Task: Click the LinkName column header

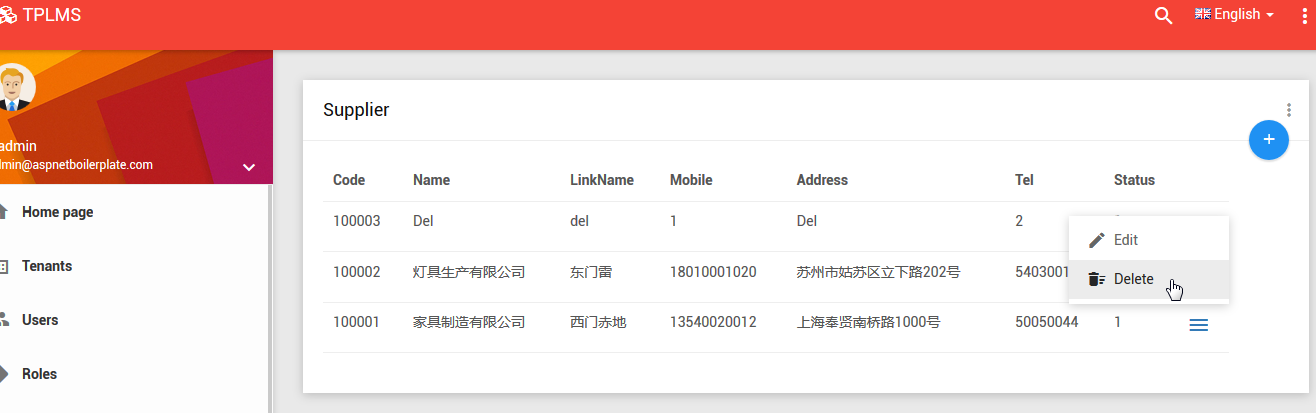Action: point(602,180)
